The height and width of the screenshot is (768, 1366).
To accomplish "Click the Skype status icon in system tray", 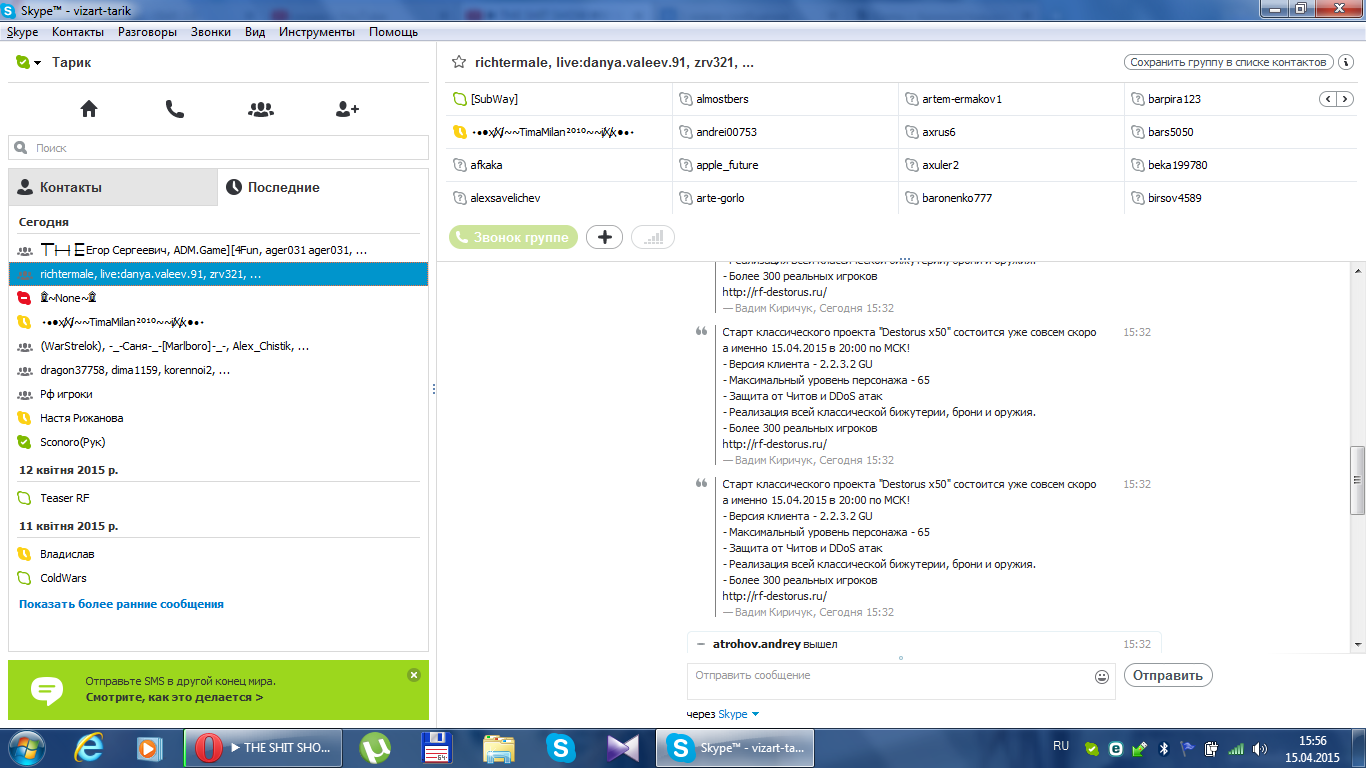I will point(1092,748).
